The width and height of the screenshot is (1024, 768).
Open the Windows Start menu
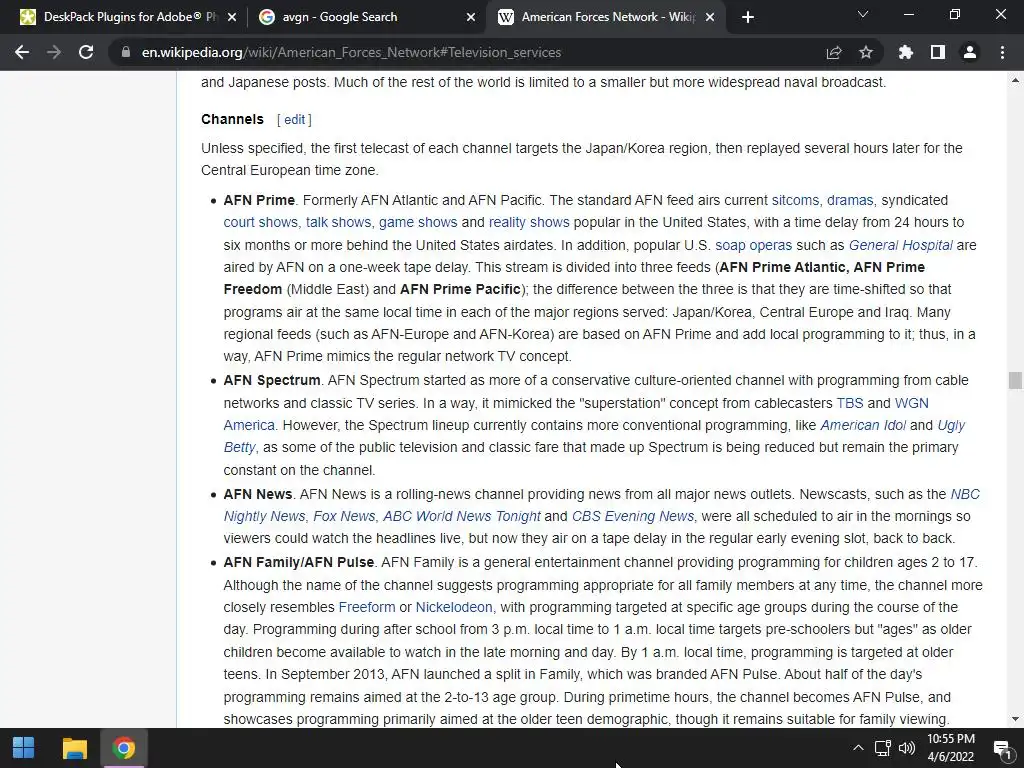point(24,748)
